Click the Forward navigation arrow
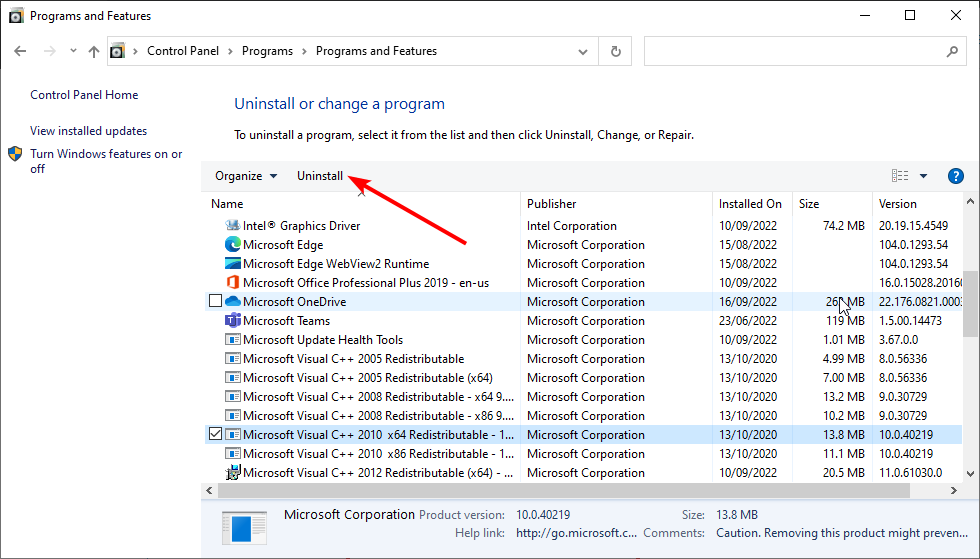Viewport: 980px width, 559px height. [x=50, y=51]
